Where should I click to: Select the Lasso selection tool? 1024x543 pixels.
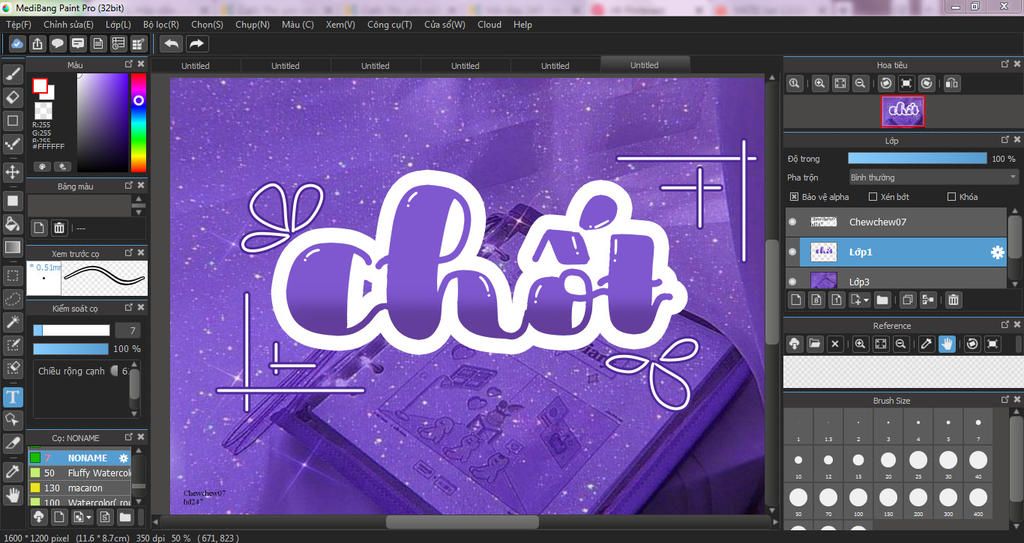[x=12, y=299]
